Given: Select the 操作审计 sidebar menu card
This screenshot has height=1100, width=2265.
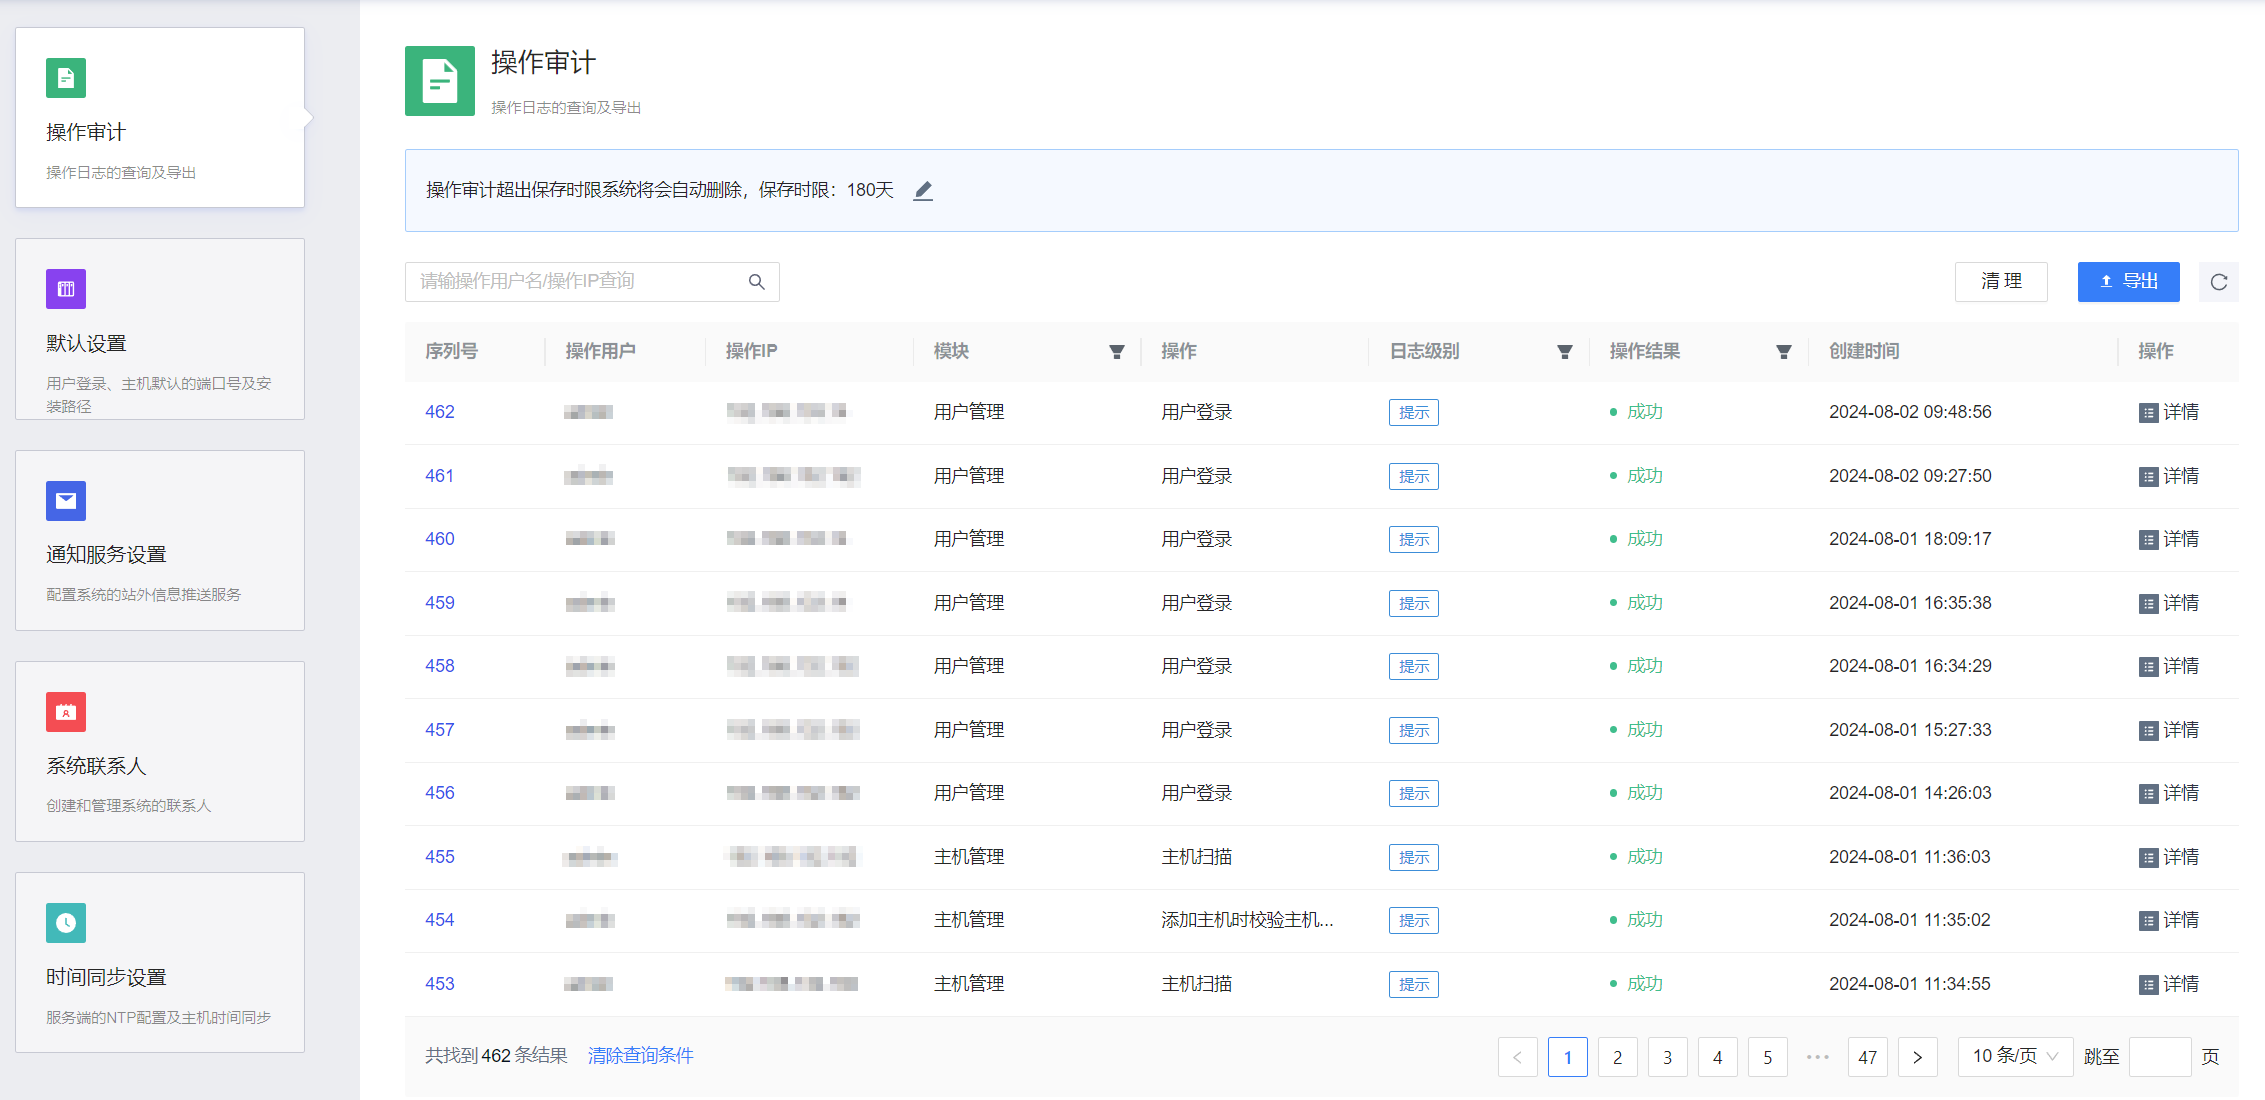Looking at the screenshot, I should pos(160,118).
